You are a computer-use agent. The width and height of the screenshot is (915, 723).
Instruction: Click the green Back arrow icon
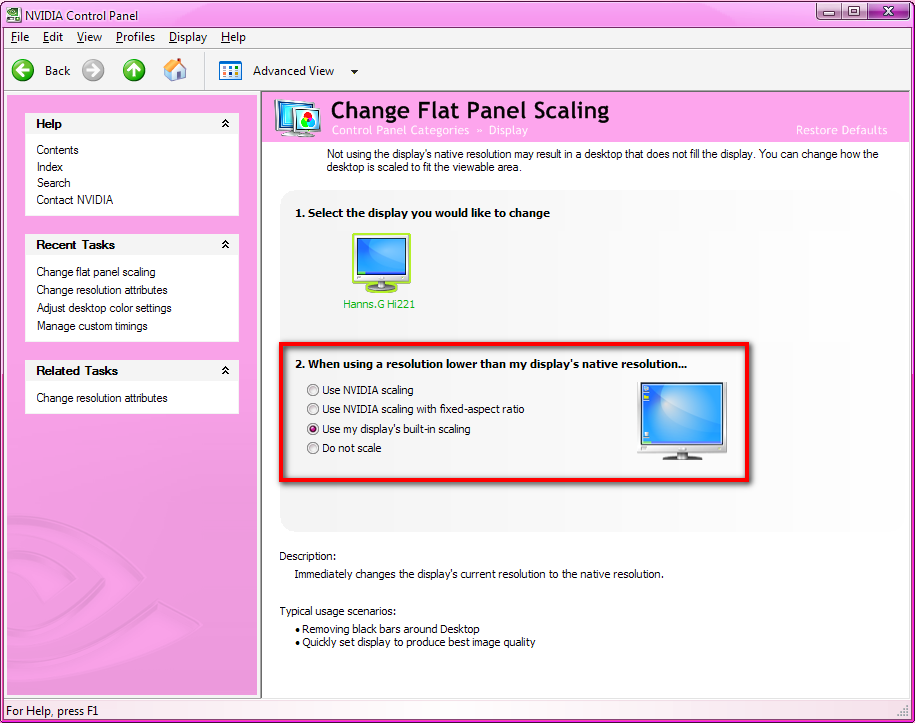click(x=23, y=71)
